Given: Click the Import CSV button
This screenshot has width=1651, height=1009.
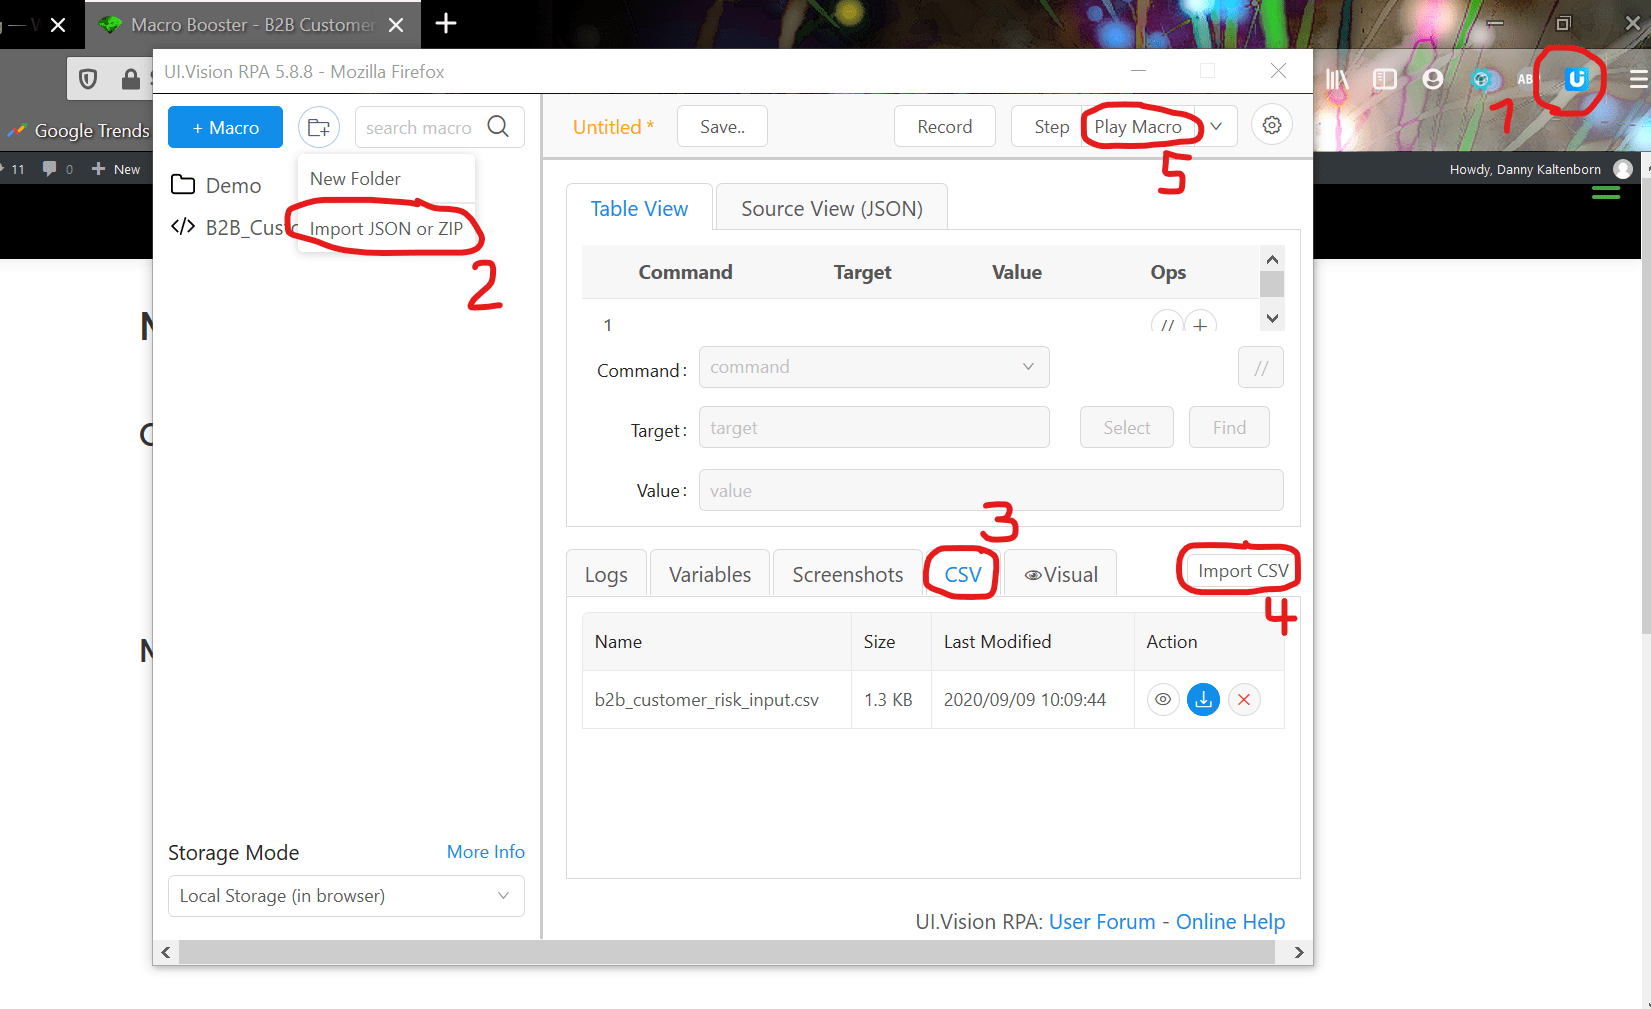Looking at the screenshot, I should pos(1242,571).
